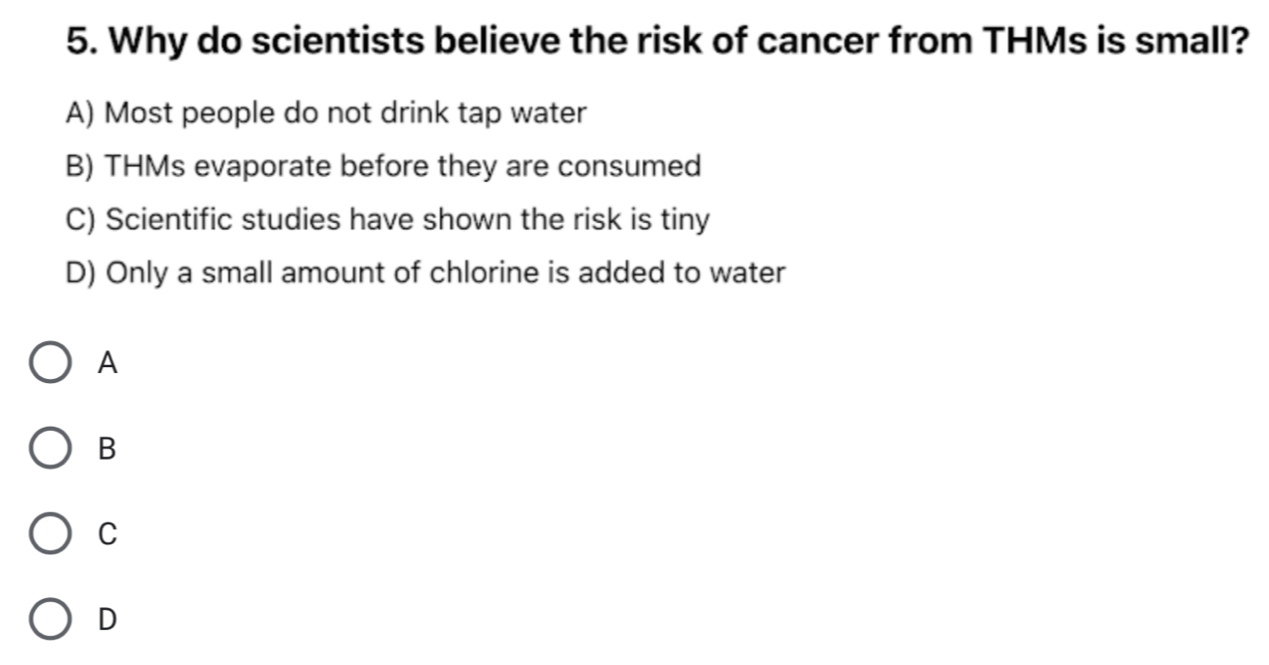Click the "C" label beside the third radio

pyautogui.click(x=108, y=536)
